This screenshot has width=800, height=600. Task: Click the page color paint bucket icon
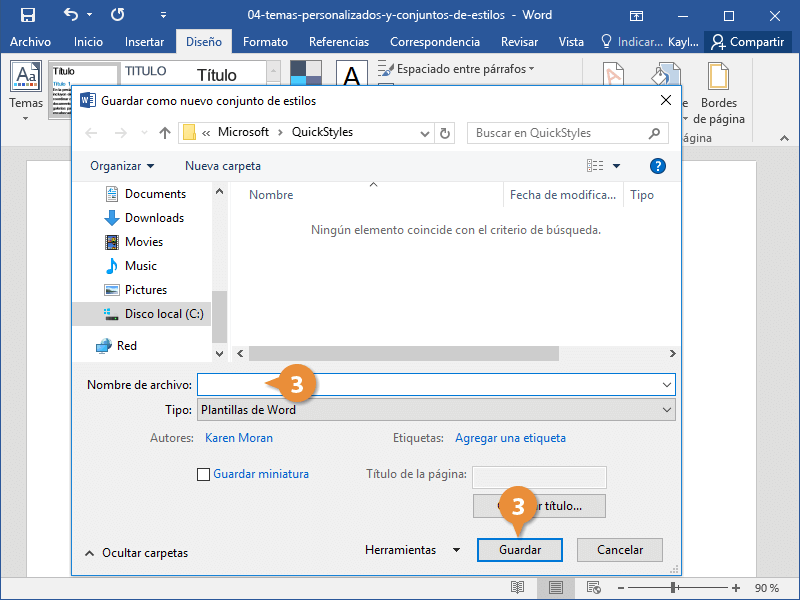coord(665,73)
